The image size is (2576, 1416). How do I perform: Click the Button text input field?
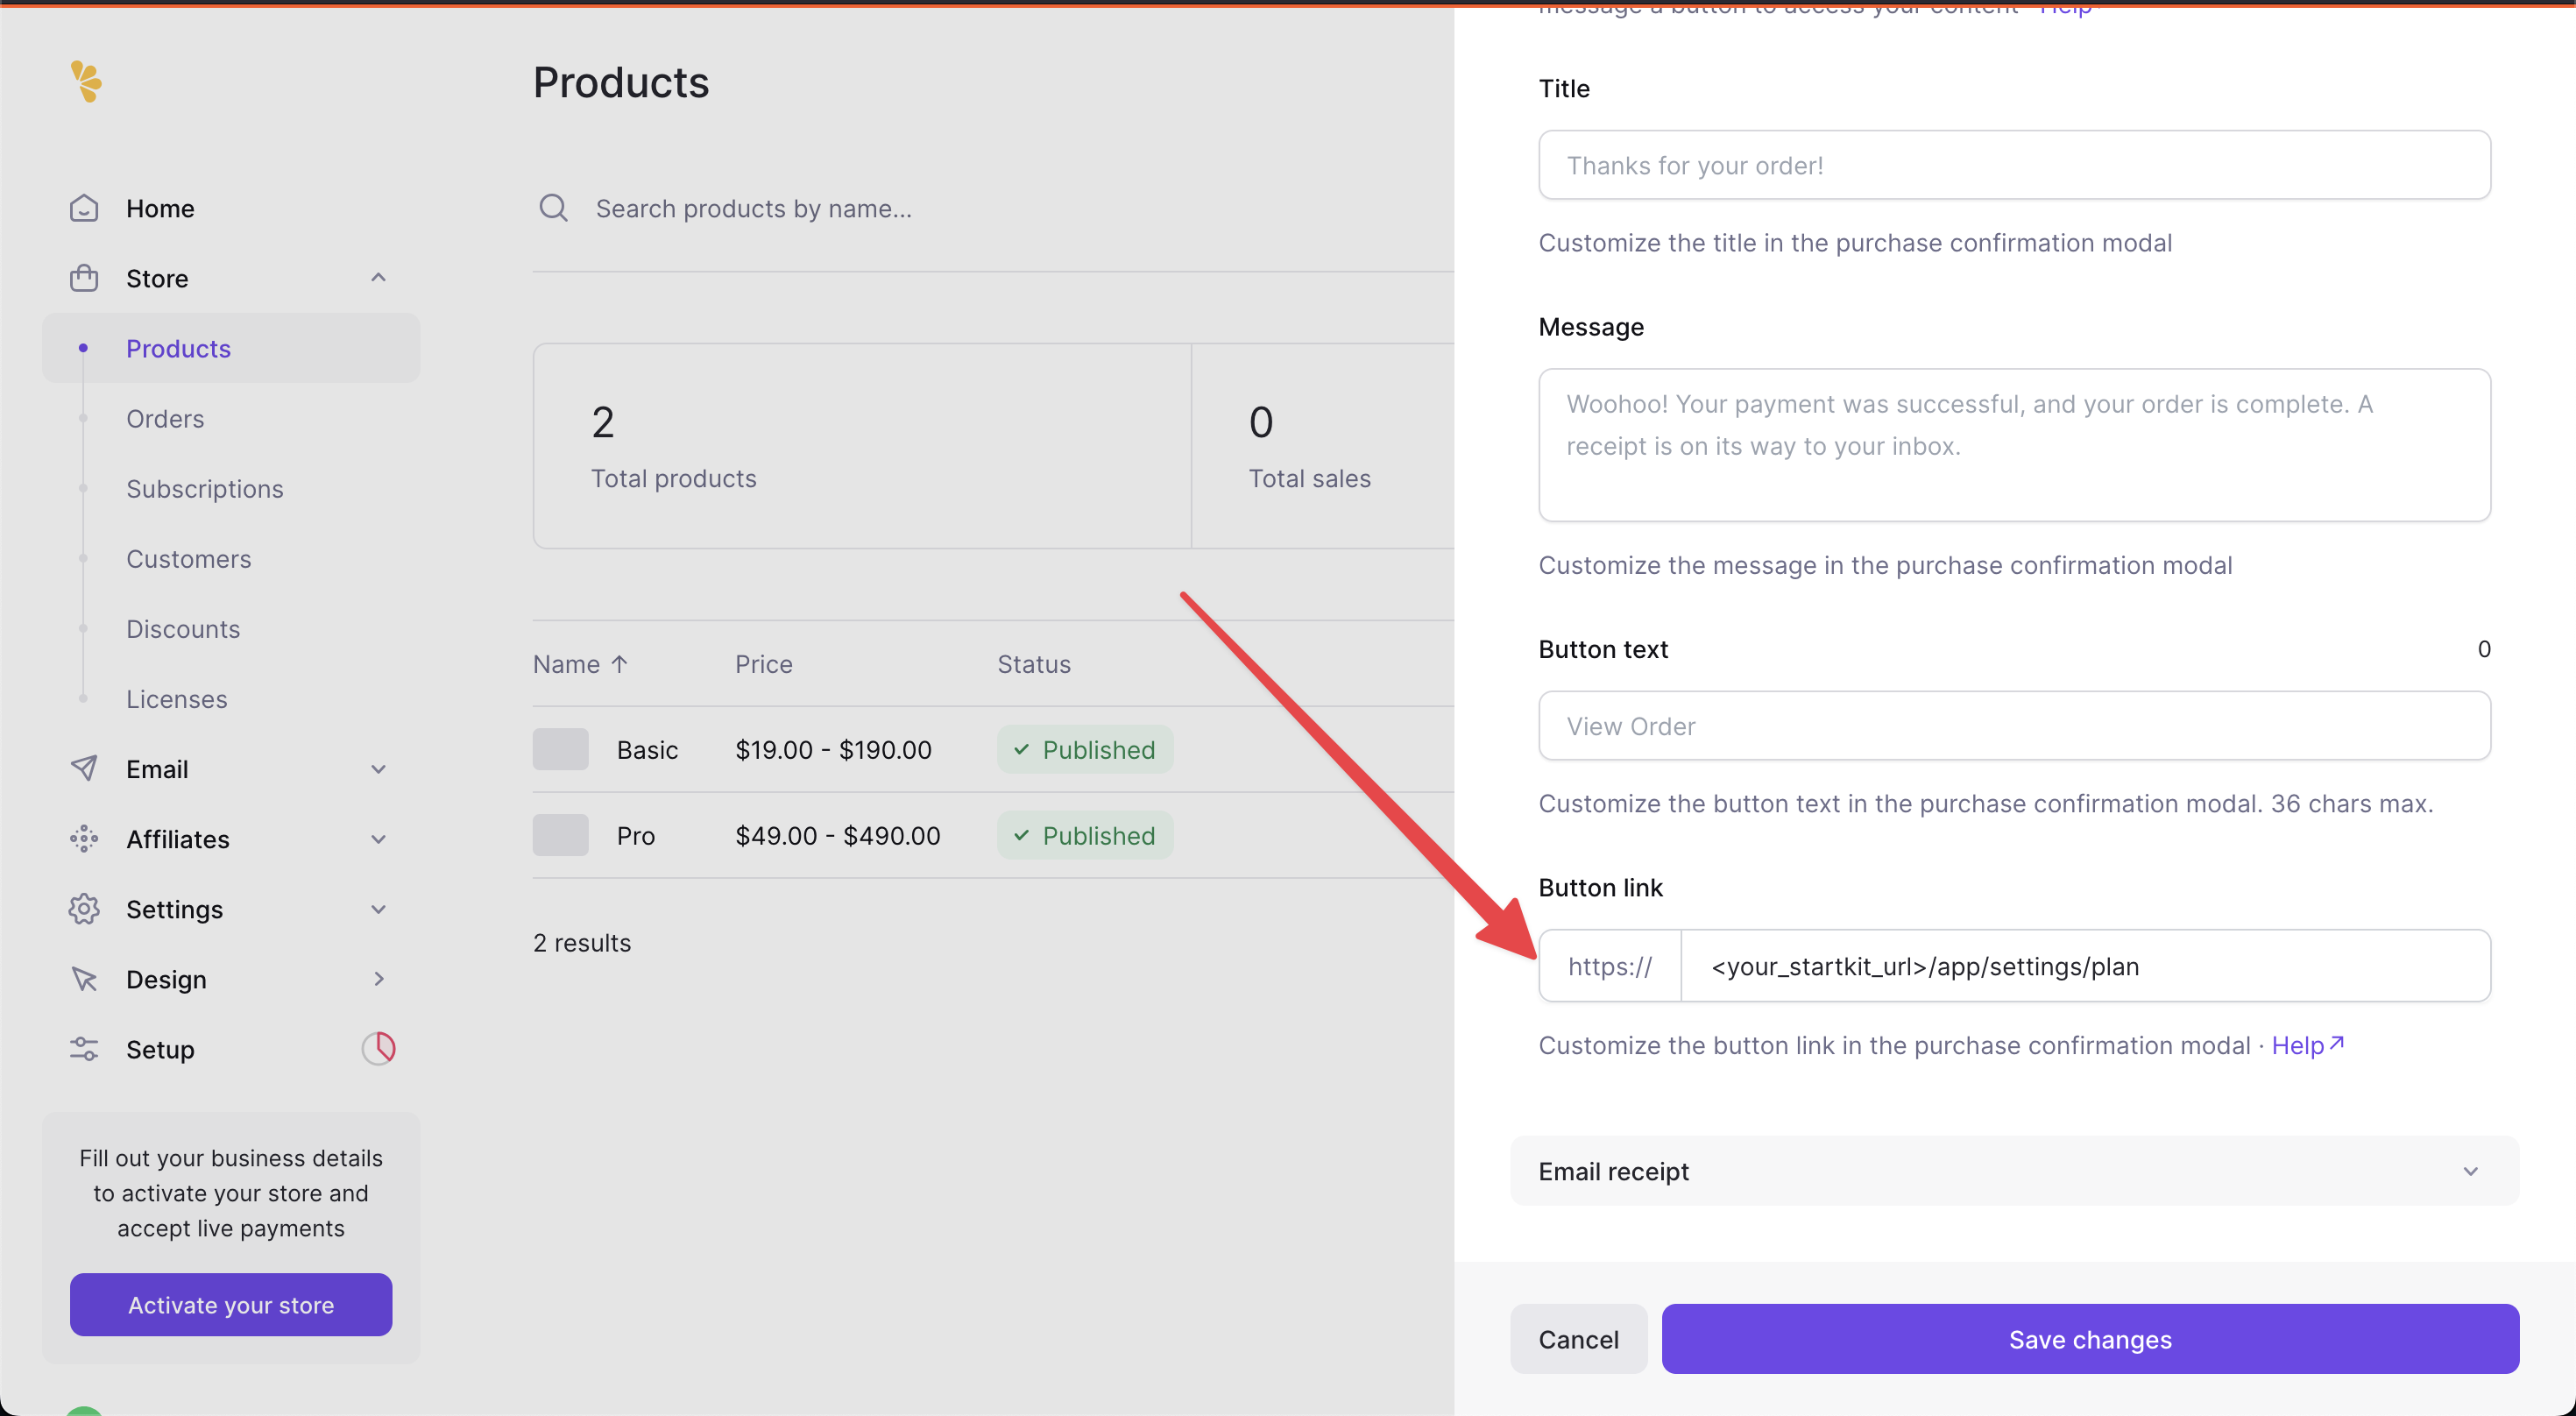point(2013,725)
